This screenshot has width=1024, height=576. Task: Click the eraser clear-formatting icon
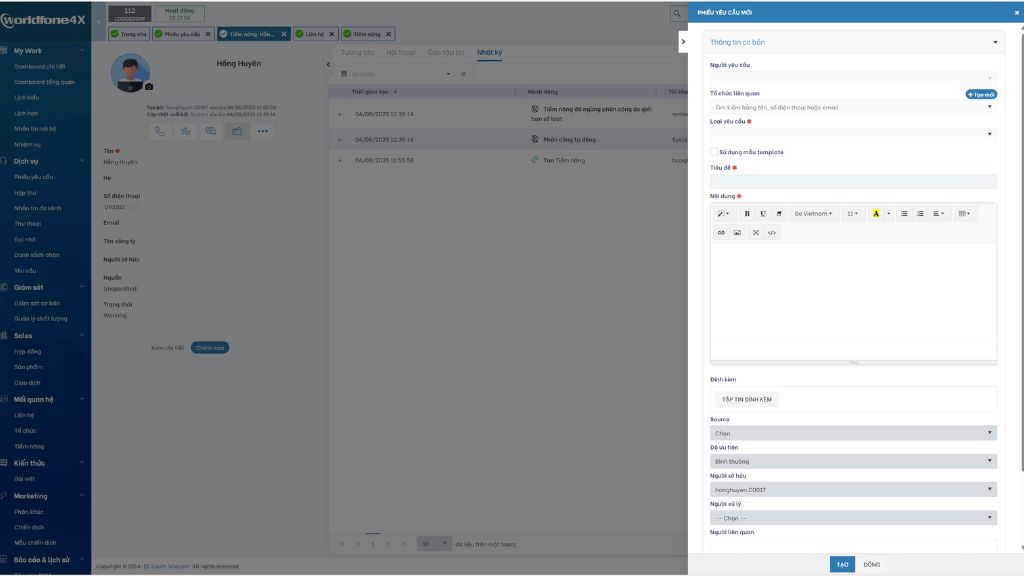click(779, 214)
